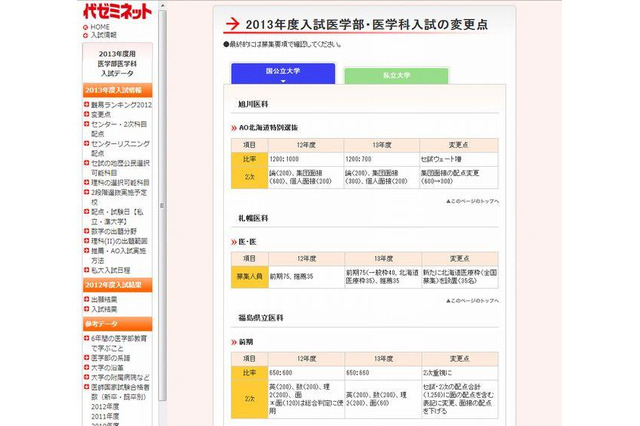Click red plus icon beside 医学部の系譜
The image size is (640, 426).
point(86,357)
